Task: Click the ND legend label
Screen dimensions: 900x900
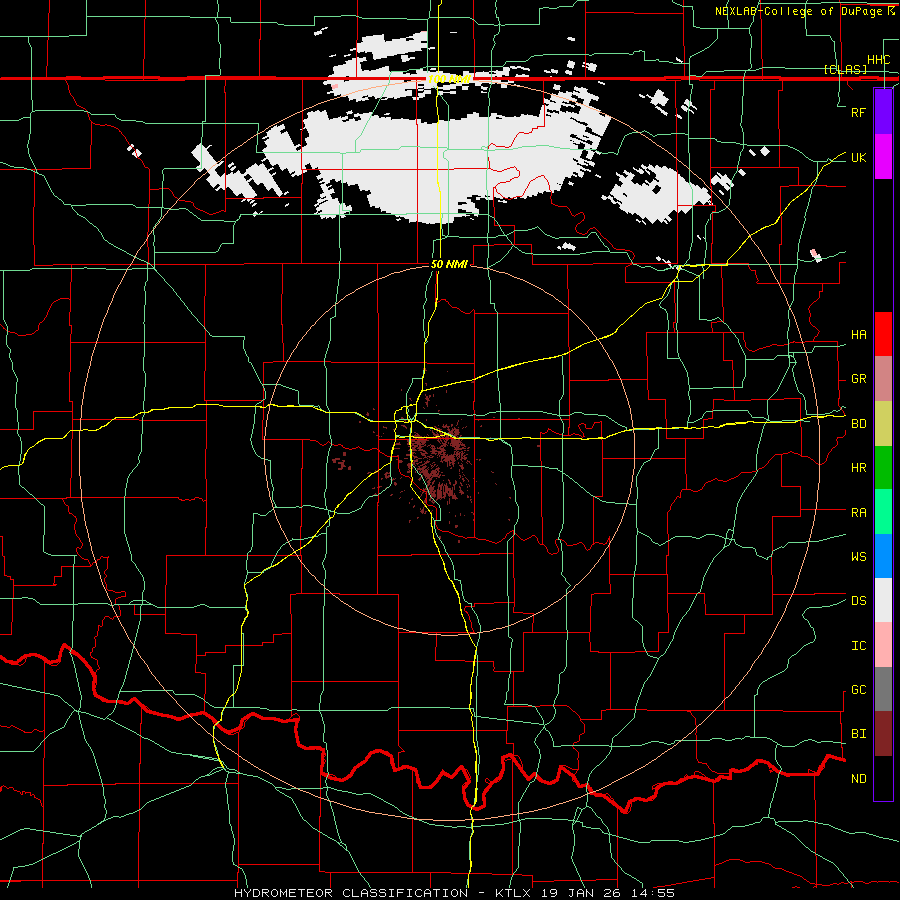Action: coord(859,779)
